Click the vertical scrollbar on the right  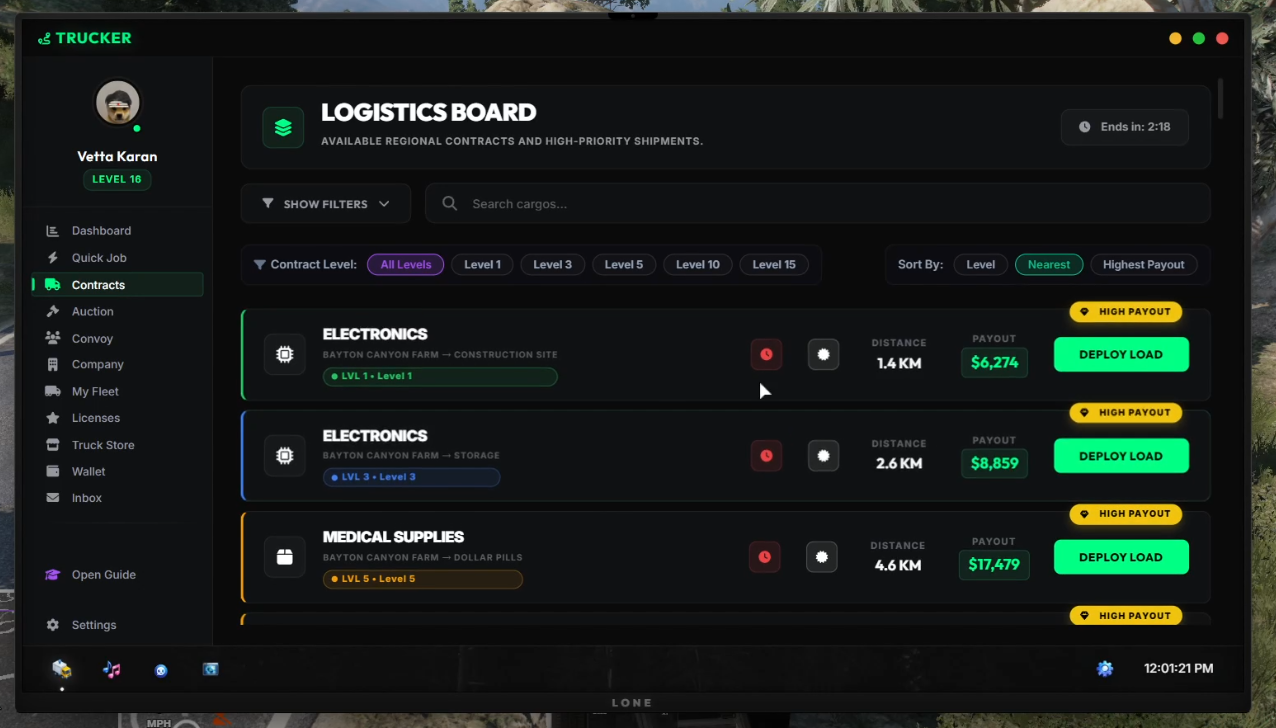point(1220,98)
